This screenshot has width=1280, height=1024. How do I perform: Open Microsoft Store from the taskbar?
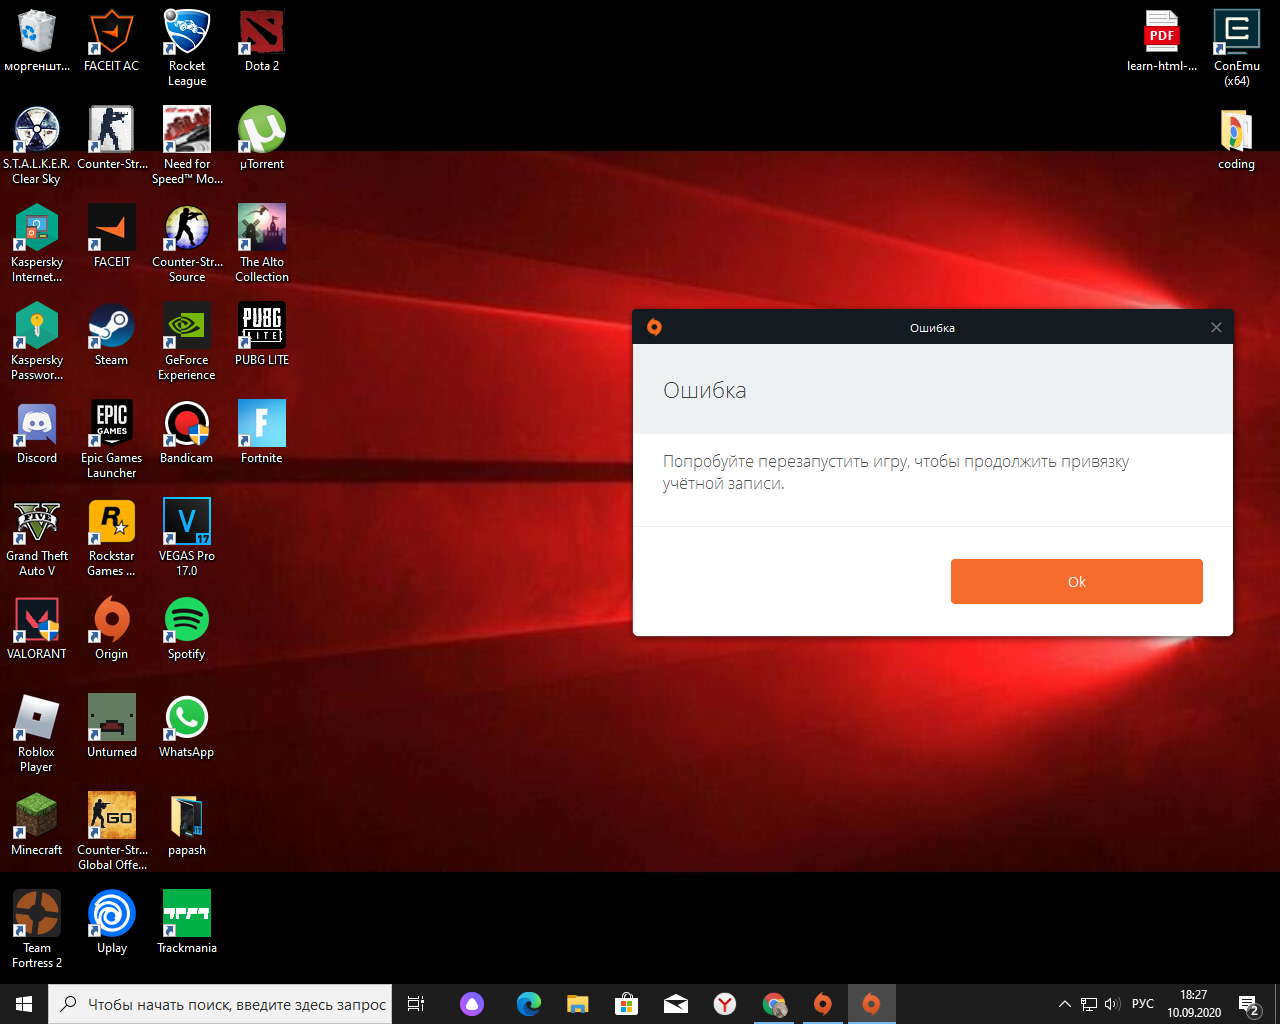point(627,1004)
